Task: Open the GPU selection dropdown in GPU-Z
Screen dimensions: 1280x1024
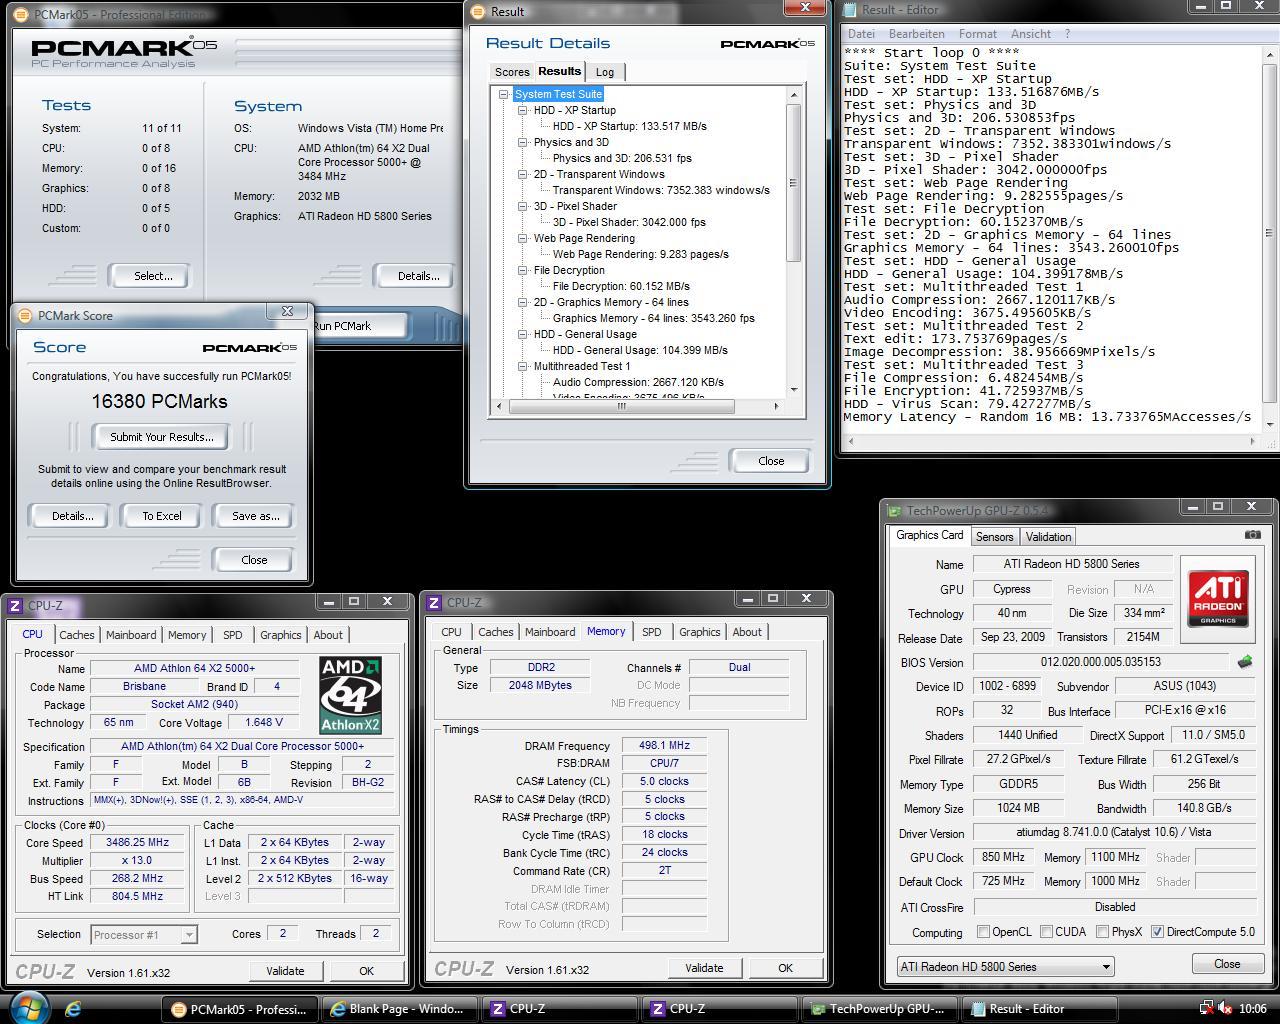Action: pos(1005,967)
